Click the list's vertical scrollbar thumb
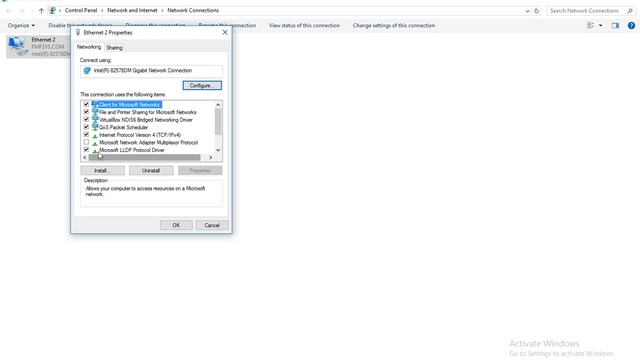This screenshot has width=640, height=360. pos(218,122)
